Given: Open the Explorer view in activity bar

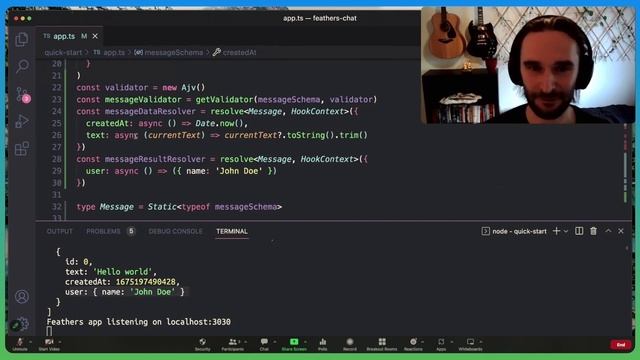Looking at the screenshot, I should 22,39.
